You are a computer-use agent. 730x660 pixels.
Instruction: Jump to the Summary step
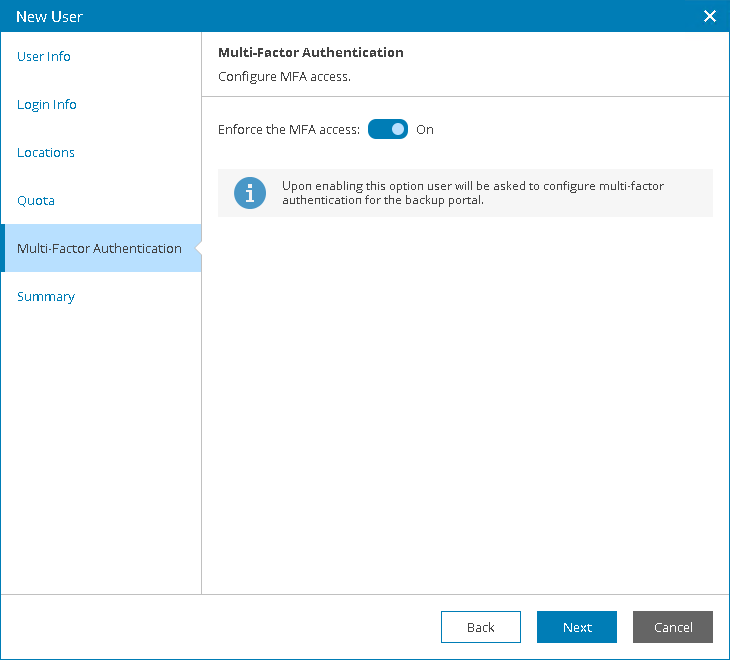46,297
